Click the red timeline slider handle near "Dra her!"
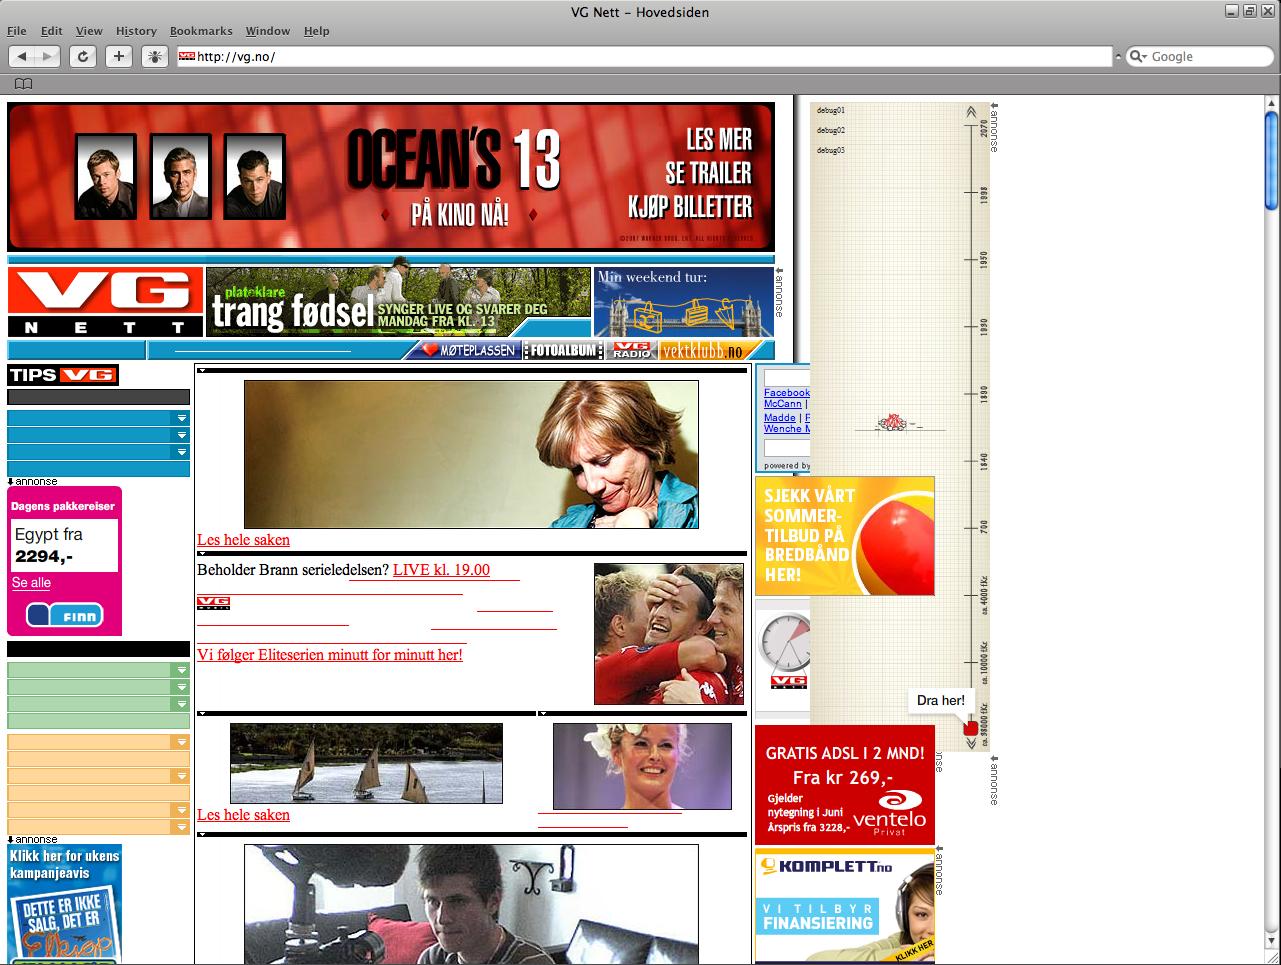The image size is (1281, 965). point(970,728)
